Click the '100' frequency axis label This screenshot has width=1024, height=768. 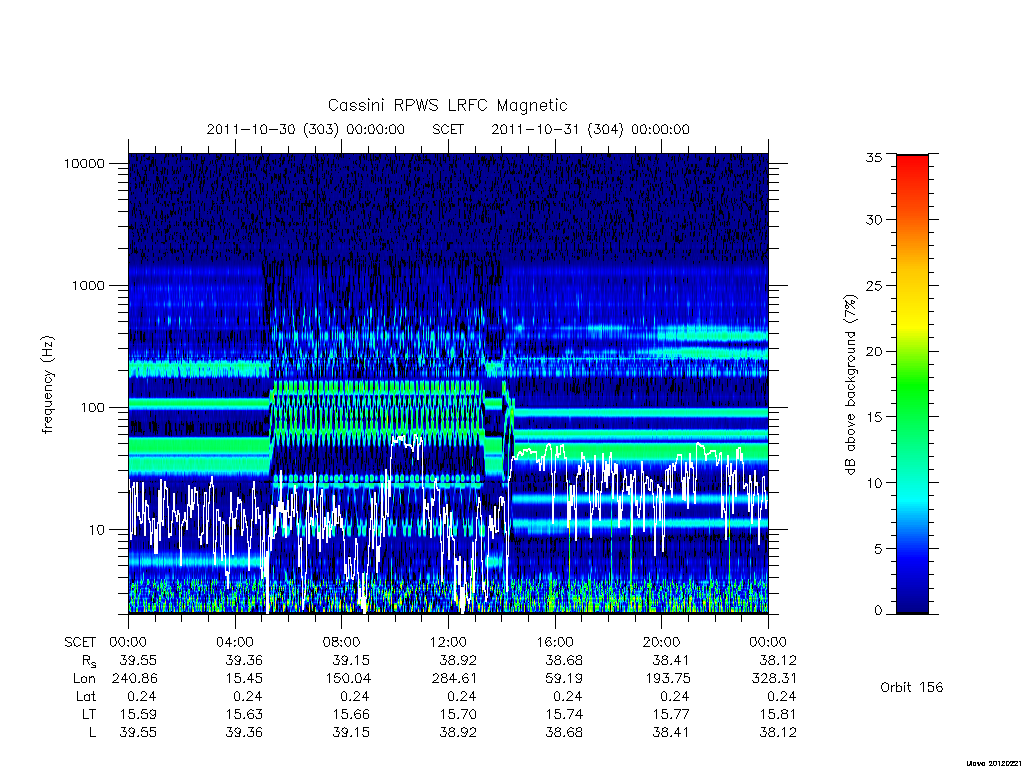pyautogui.click(x=91, y=408)
